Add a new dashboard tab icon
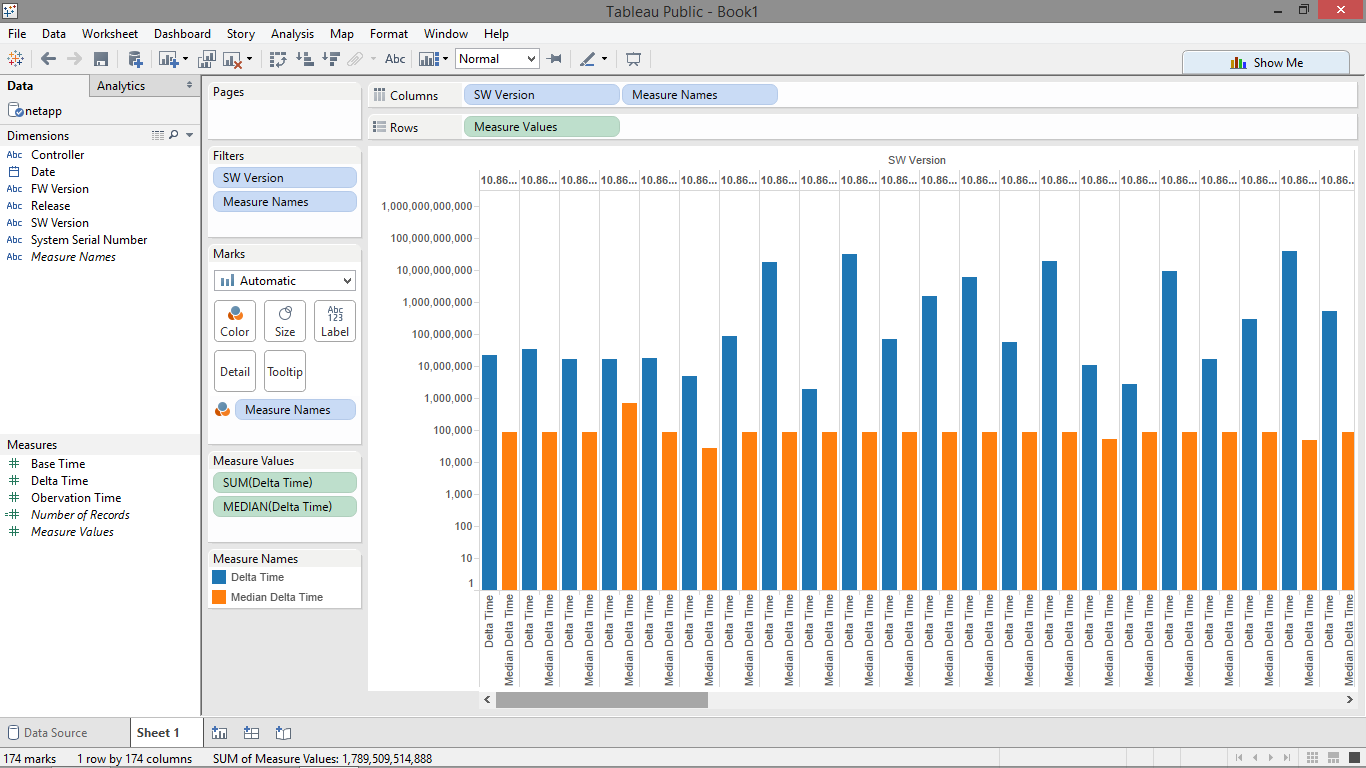 pyautogui.click(x=252, y=733)
